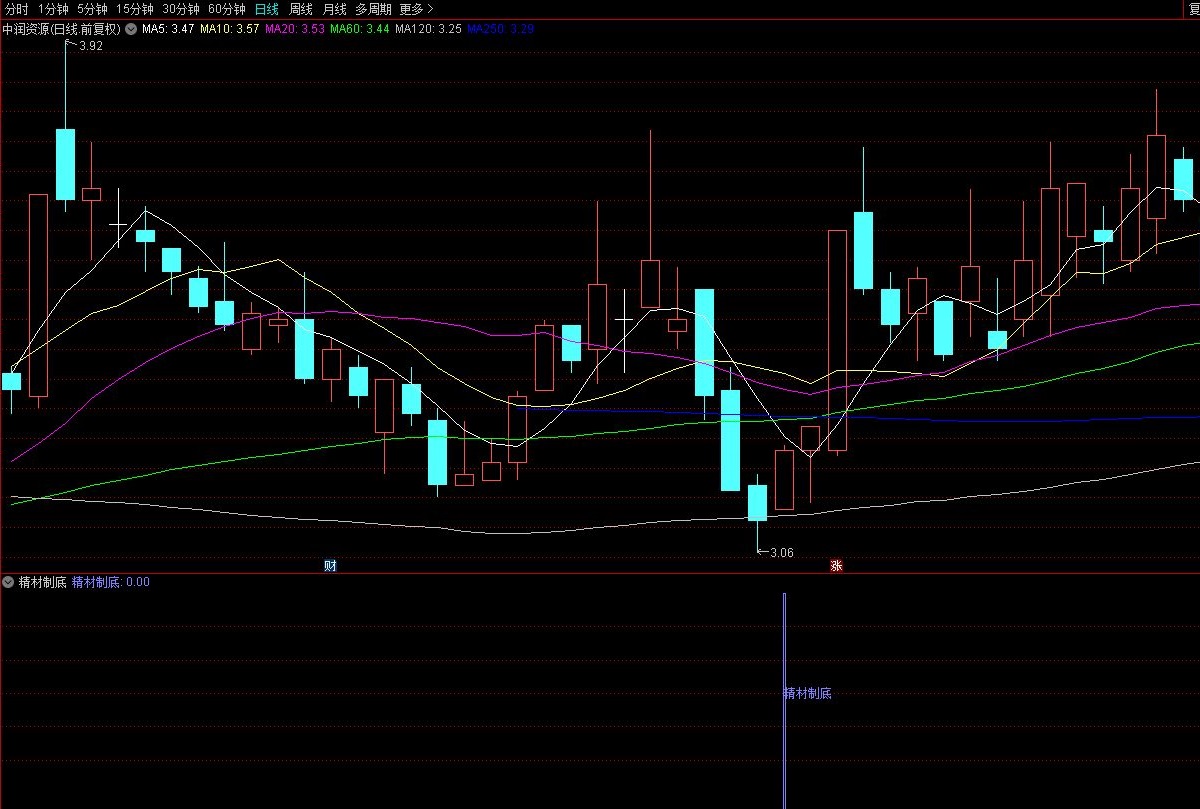Select the 日线 daily chart tab

click(267, 9)
